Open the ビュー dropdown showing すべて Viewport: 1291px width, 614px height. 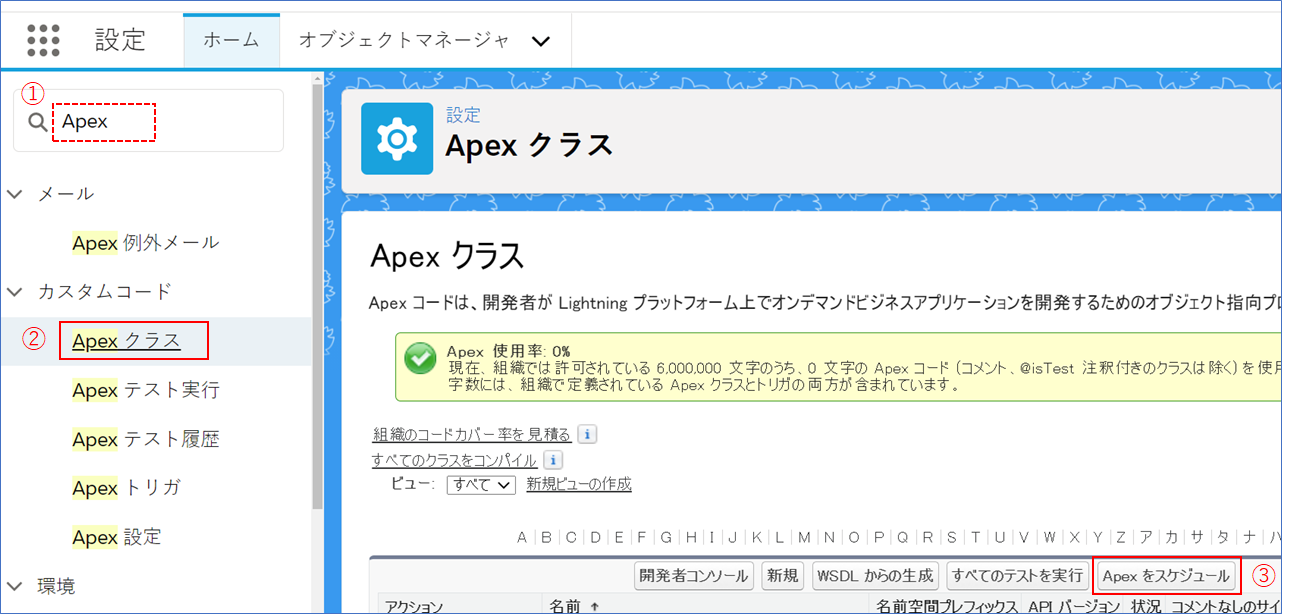[480, 485]
